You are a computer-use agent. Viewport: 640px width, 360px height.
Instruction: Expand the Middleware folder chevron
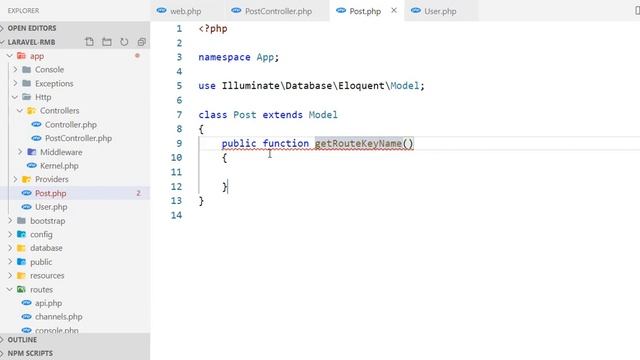pos(20,152)
